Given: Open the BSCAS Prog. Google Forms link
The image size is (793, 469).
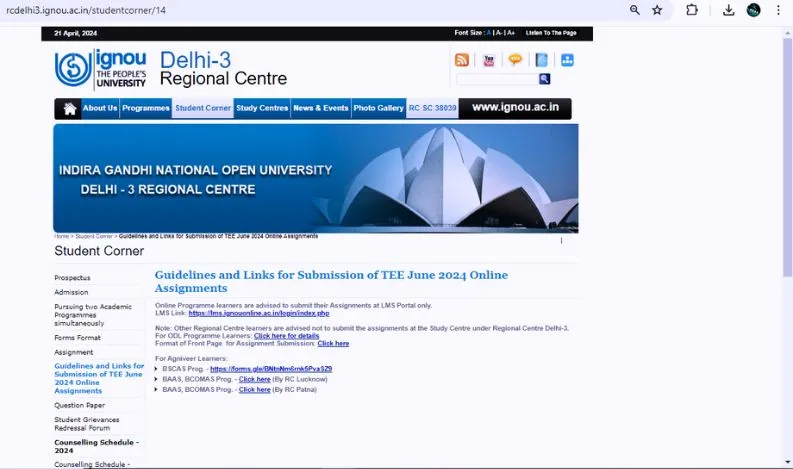Looking at the screenshot, I should click(x=271, y=369).
